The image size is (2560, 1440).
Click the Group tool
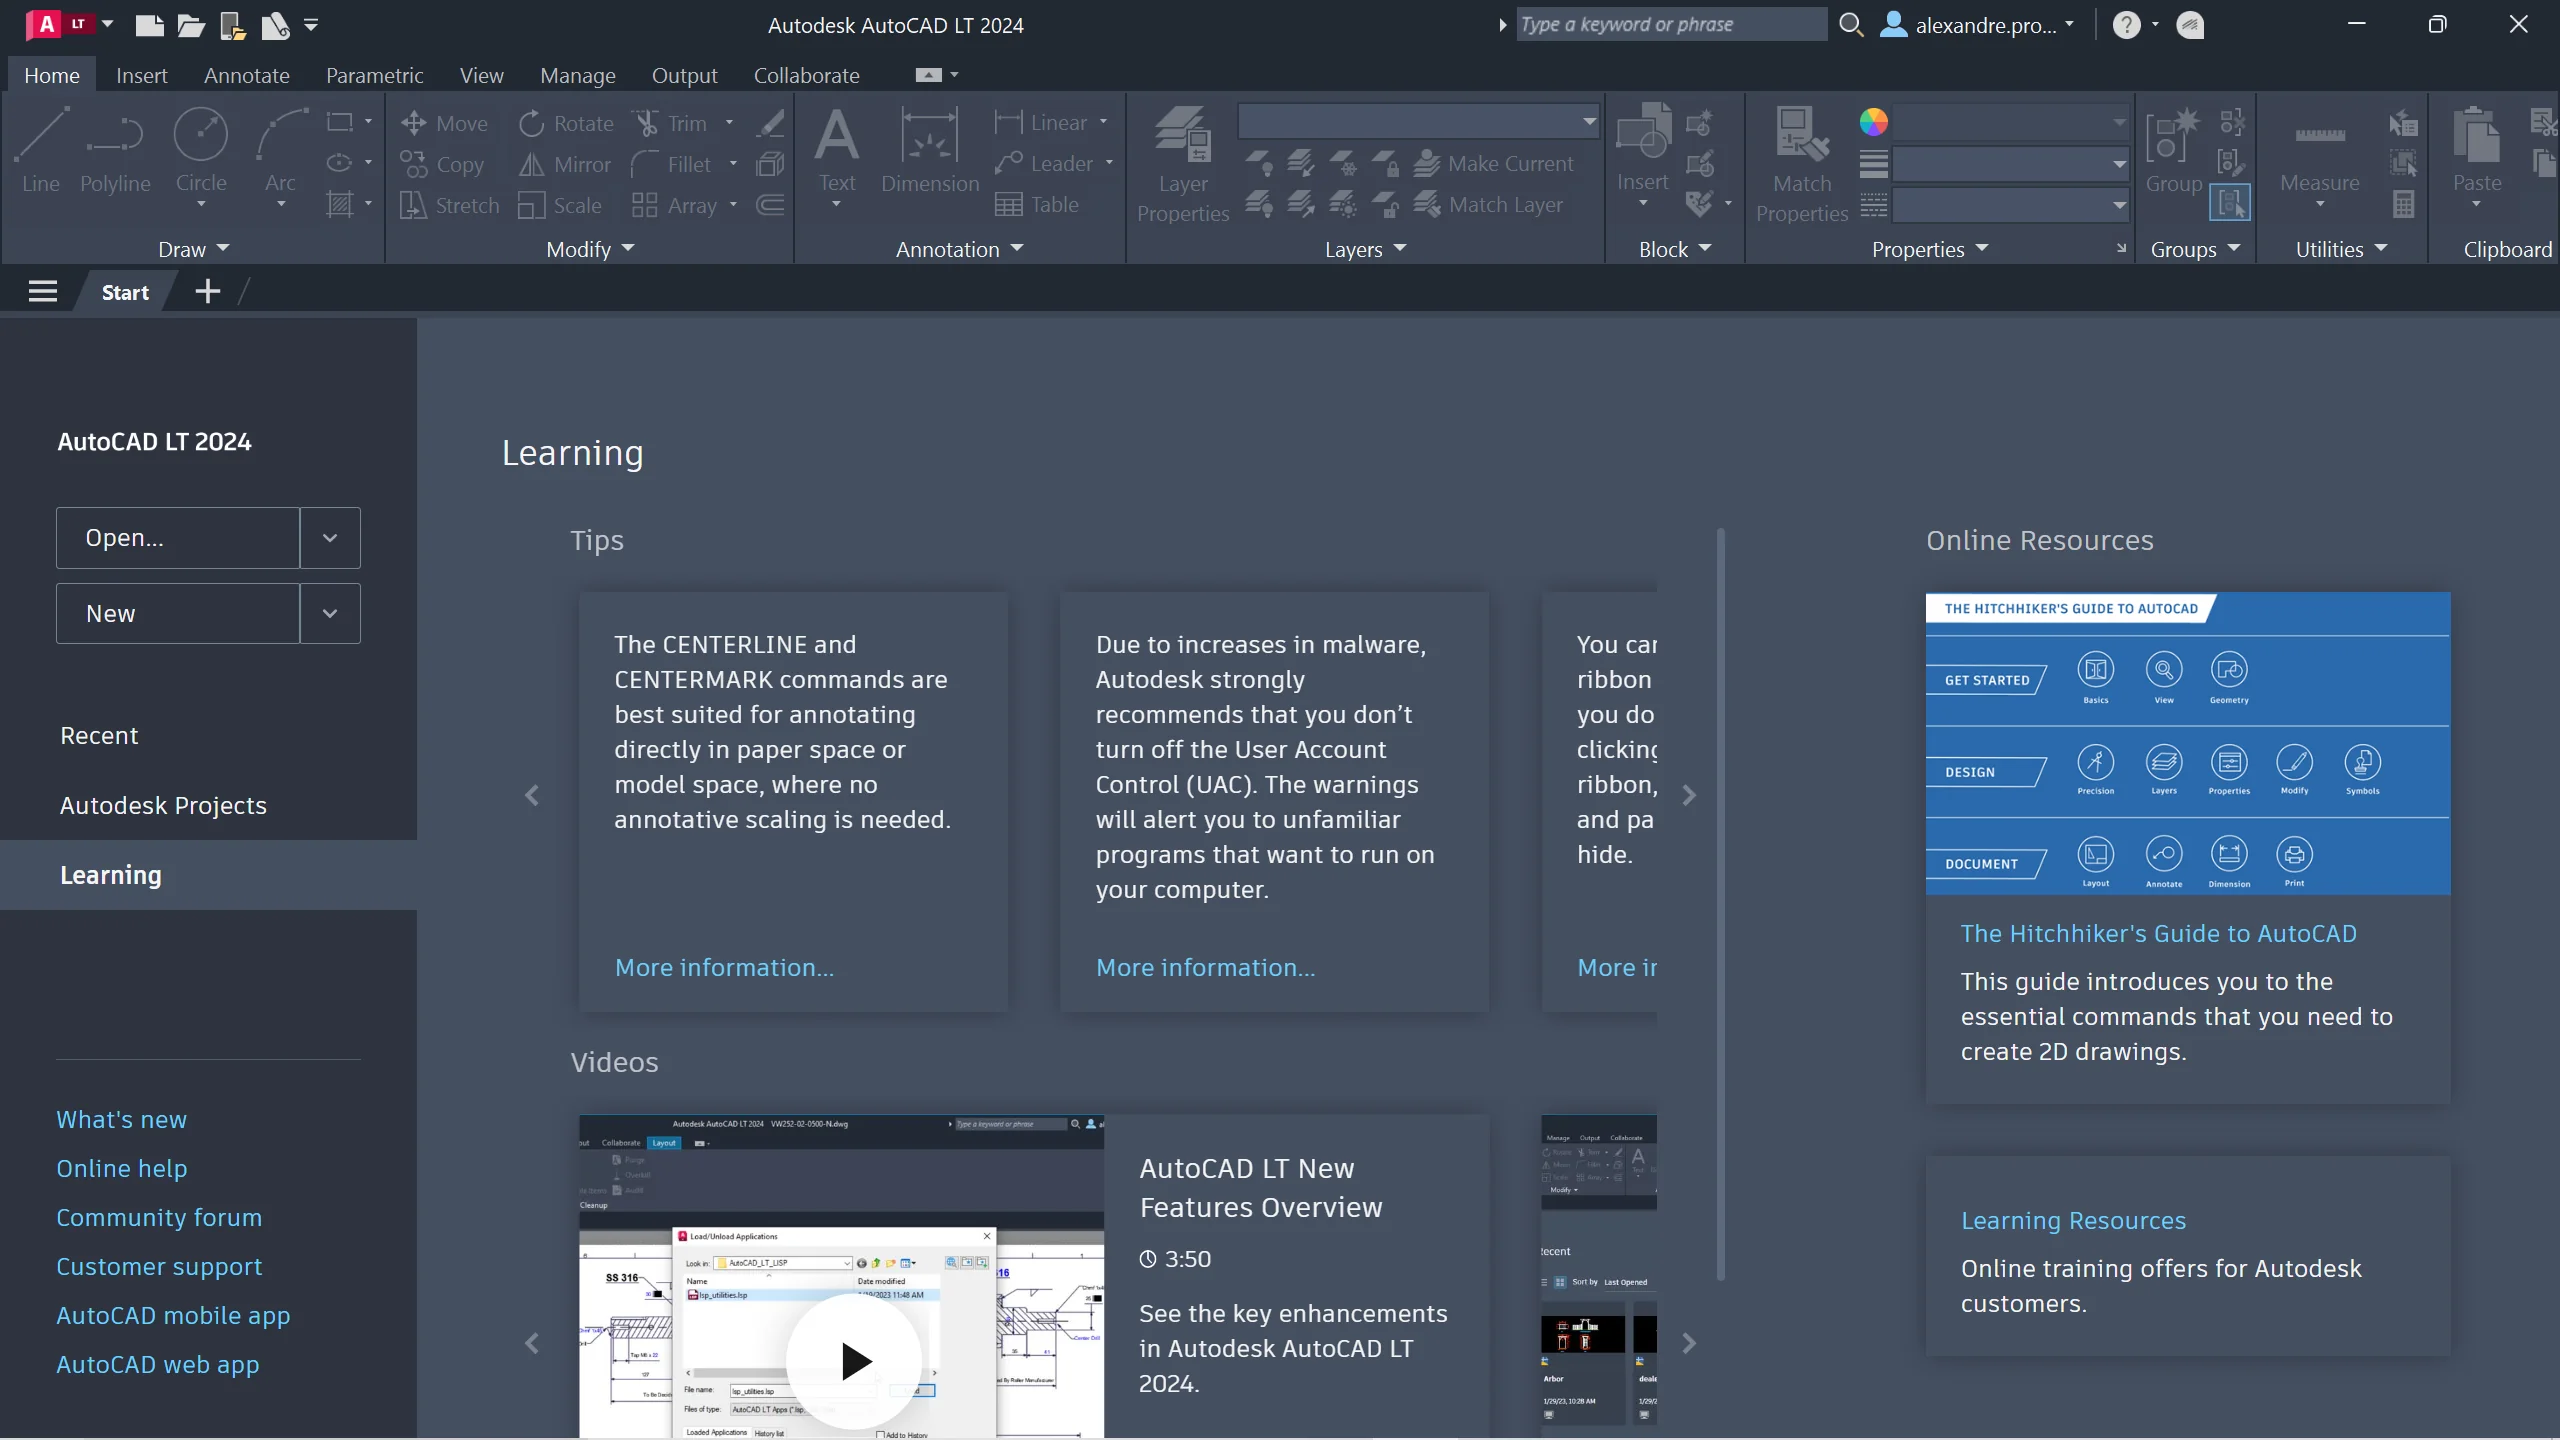click(x=2174, y=150)
